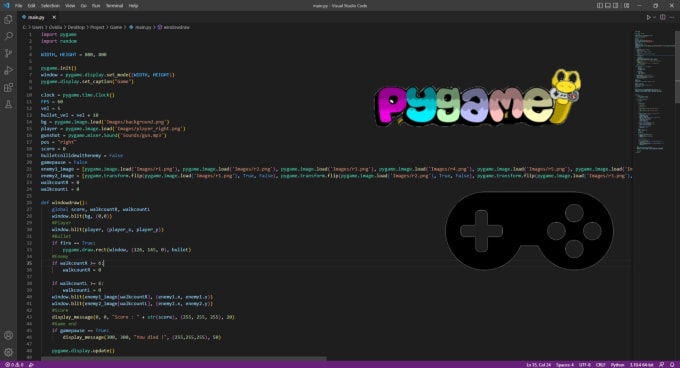Click the 'gamepause = False' line
Screen dimensions: 680x368
pyautogui.click(x=64, y=162)
